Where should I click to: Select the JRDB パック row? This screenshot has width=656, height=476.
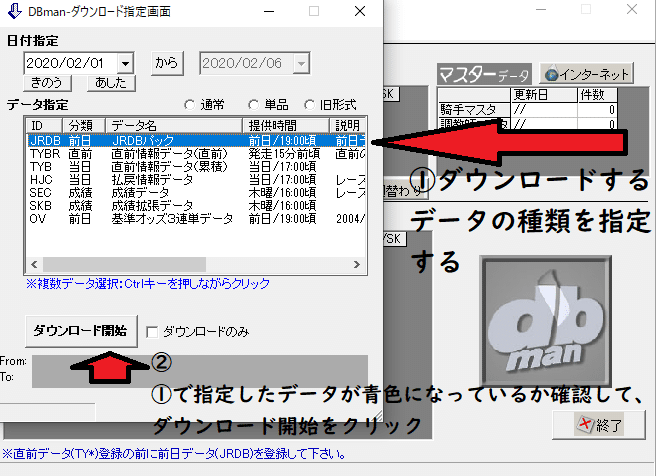196,140
